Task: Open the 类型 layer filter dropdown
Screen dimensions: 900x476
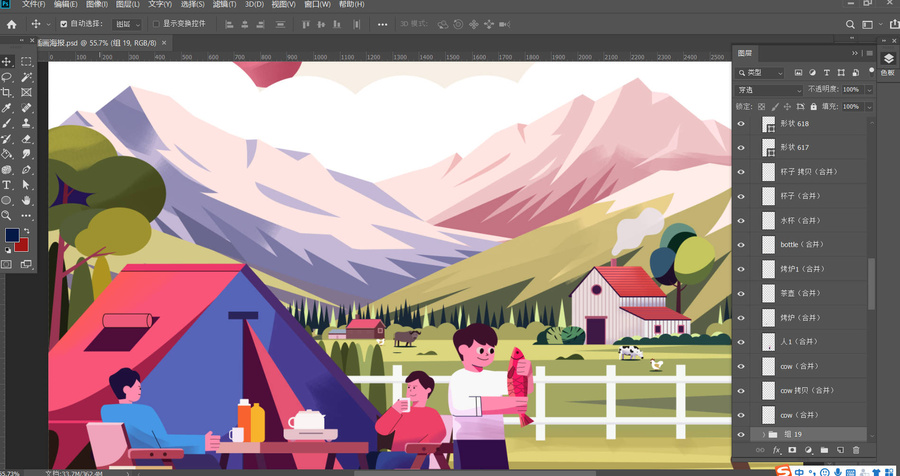Action: coord(759,73)
